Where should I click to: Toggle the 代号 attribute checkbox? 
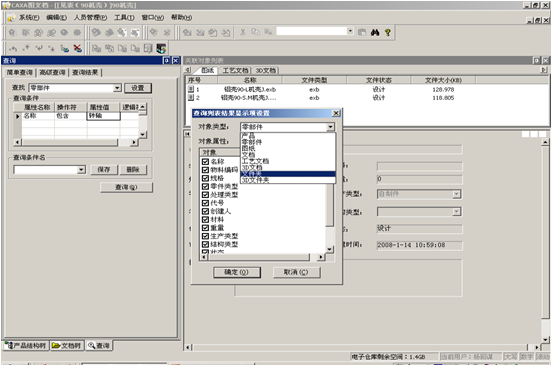[x=206, y=203]
